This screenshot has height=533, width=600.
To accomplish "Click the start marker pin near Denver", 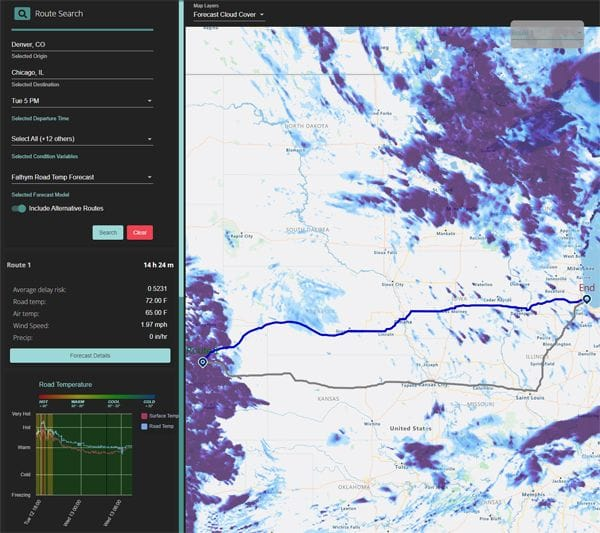I will (203, 362).
